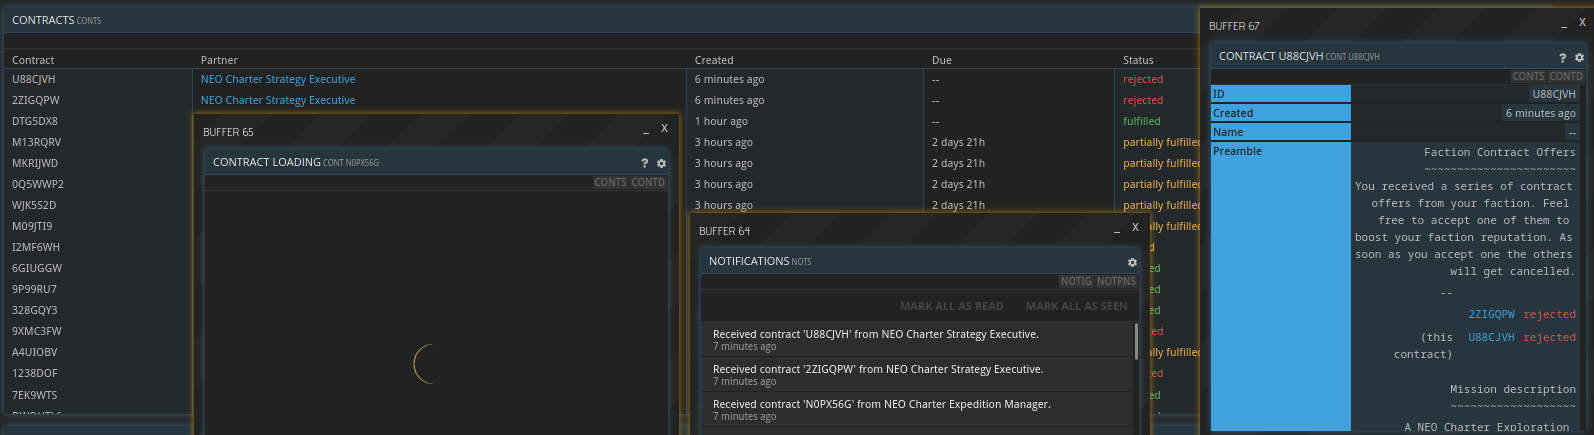Viewport: 1594px width, 435px height.
Task: Open partner link for contract 2ZIGQPW row
Action: pos(278,100)
